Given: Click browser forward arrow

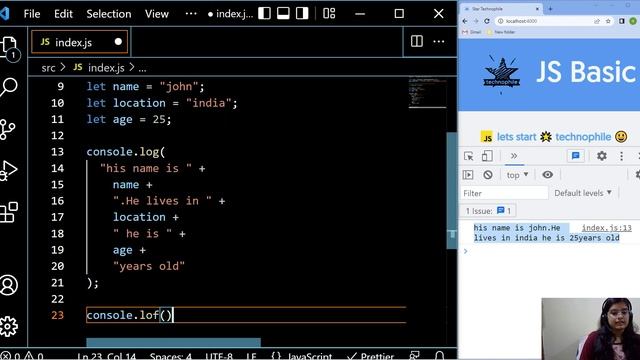Looking at the screenshot, I should click(x=476, y=21).
